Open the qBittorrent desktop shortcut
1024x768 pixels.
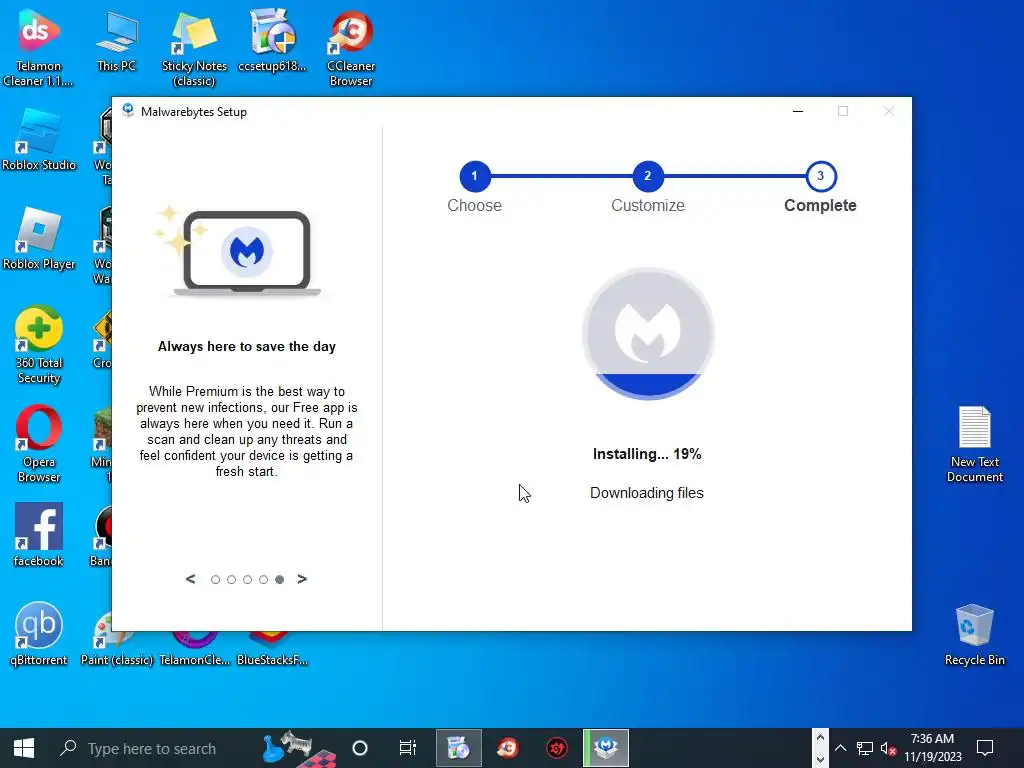[x=39, y=633]
